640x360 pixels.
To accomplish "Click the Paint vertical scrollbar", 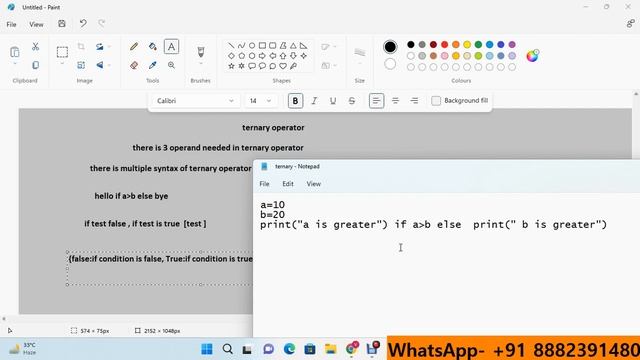I will click(x=636, y=204).
